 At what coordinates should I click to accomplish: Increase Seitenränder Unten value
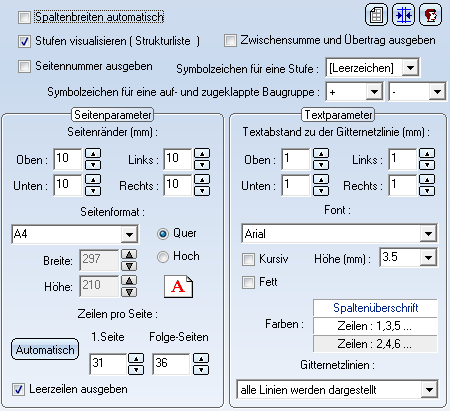(x=93, y=180)
